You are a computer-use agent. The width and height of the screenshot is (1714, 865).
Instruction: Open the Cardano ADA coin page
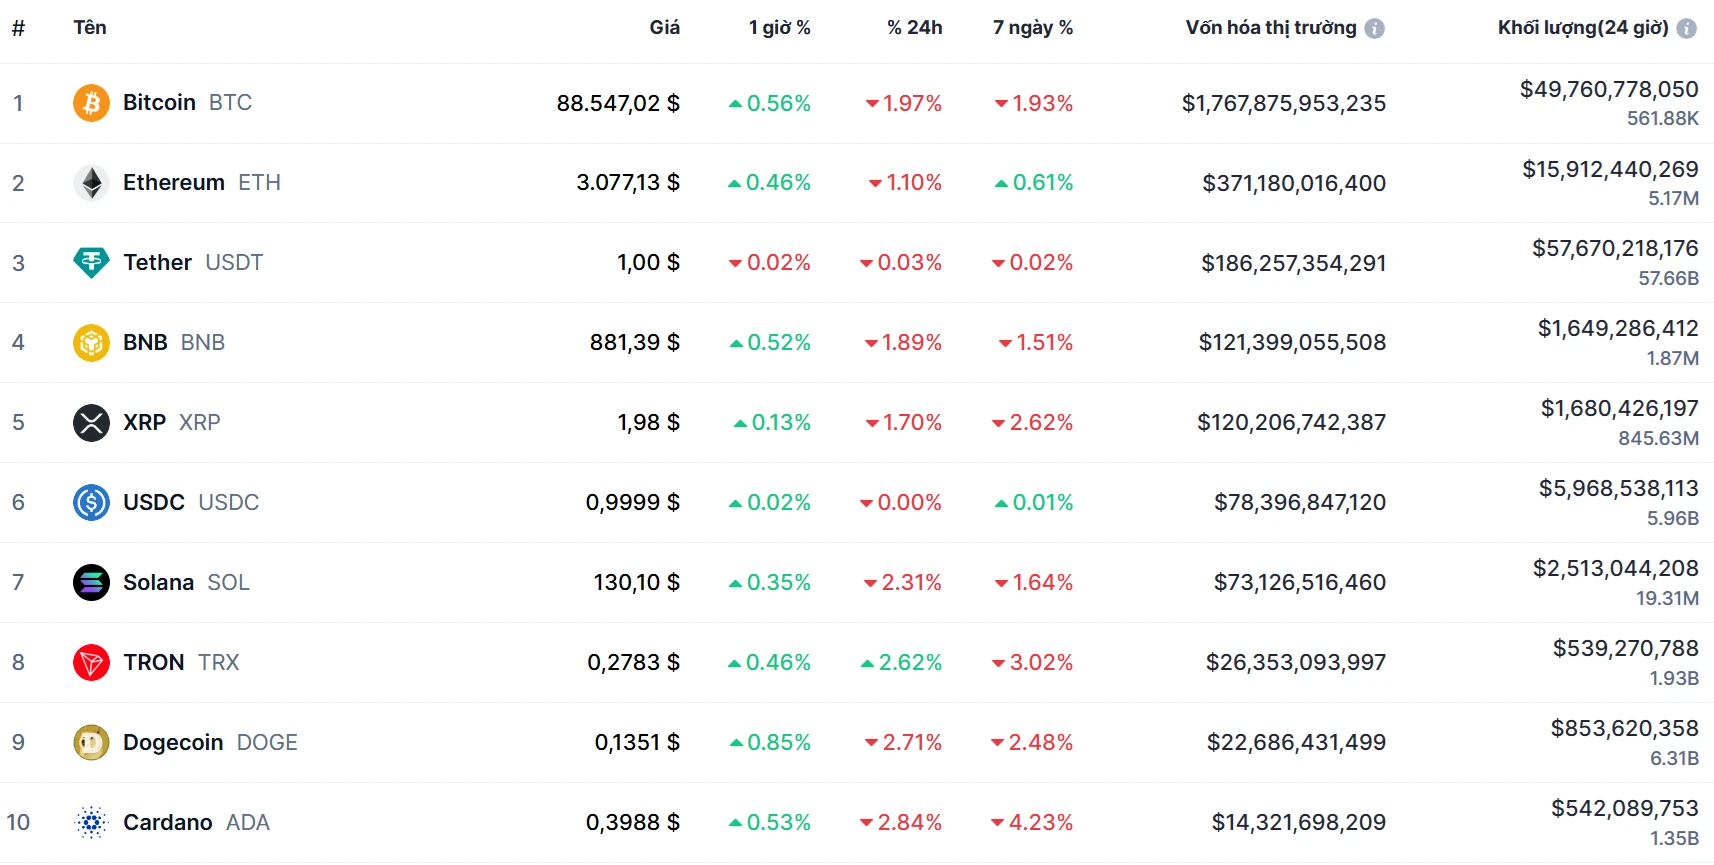click(x=168, y=822)
